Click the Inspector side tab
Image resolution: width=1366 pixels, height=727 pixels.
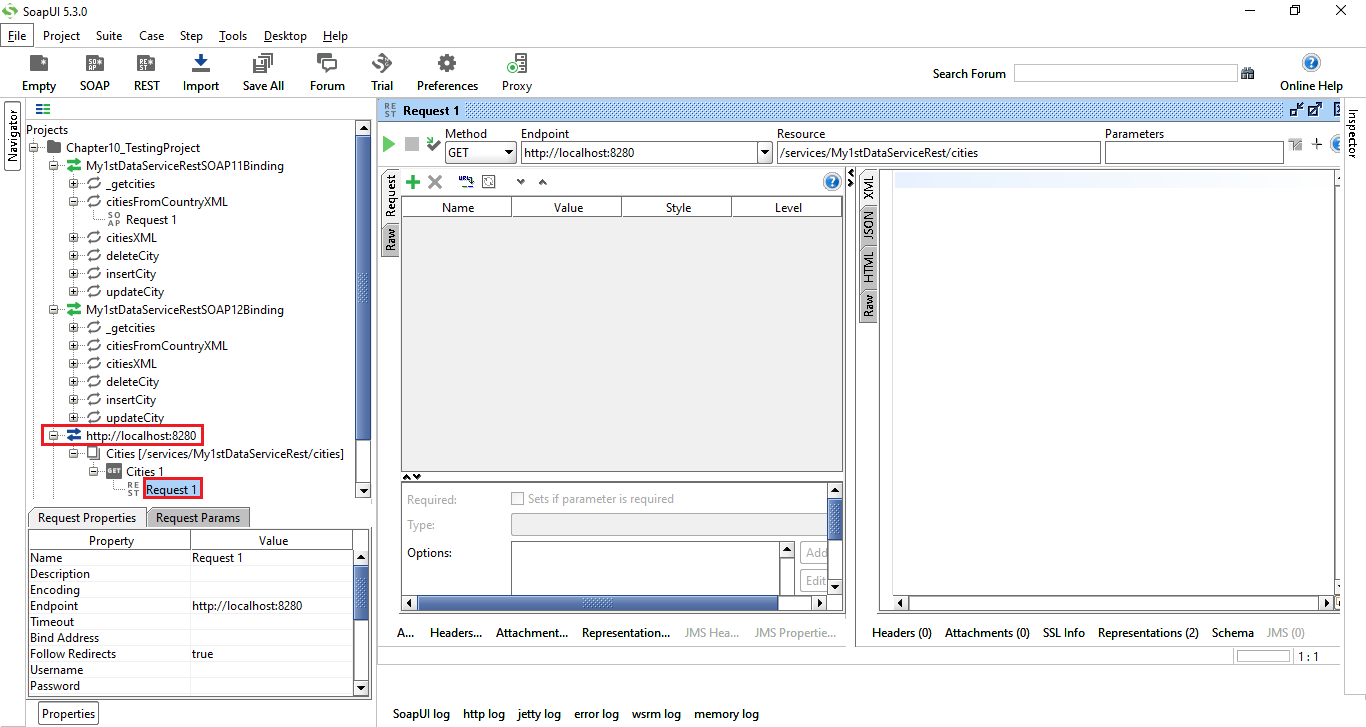(1352, 133)
